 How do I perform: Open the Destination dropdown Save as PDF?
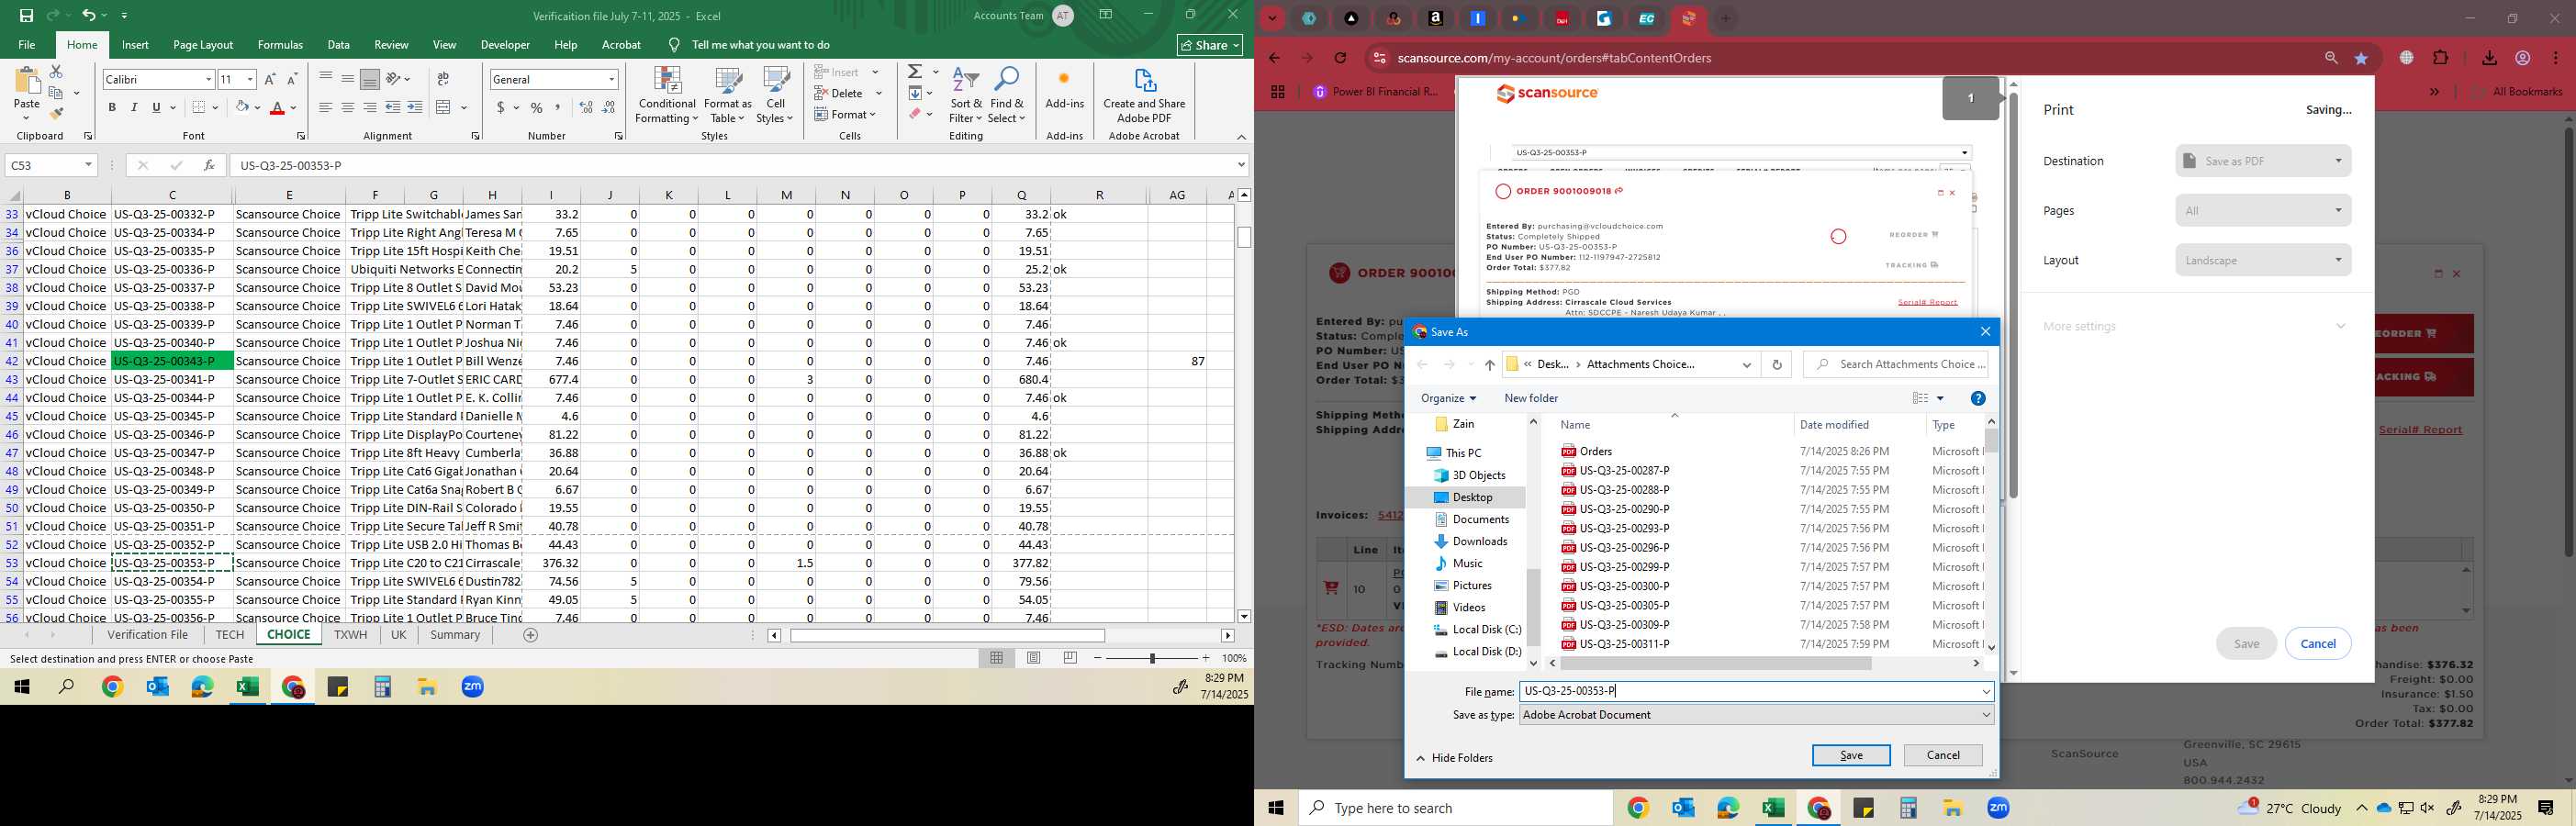2263,161
